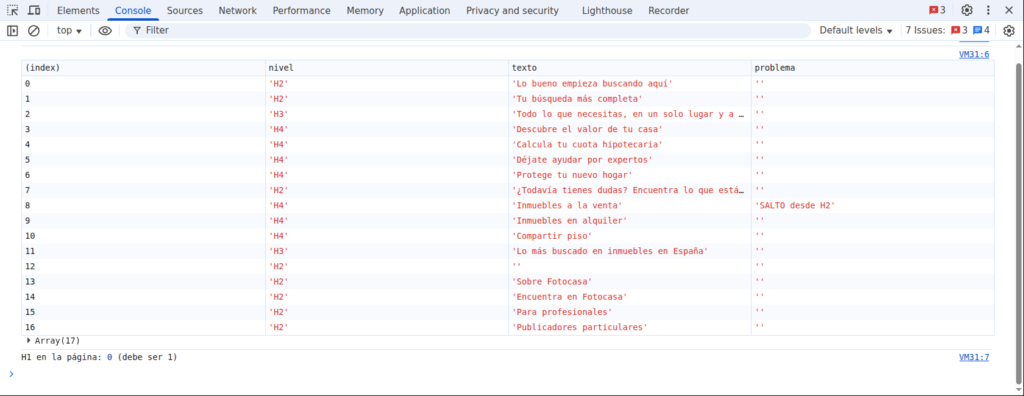The height and width of the screenshot is (396, 1024).
Task: Open the Performance tab
Action: (x=301, y=10)
